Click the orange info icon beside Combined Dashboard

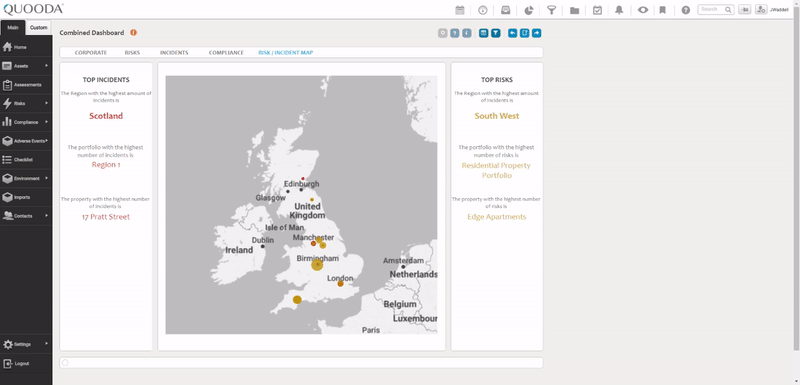click(133, 33)
